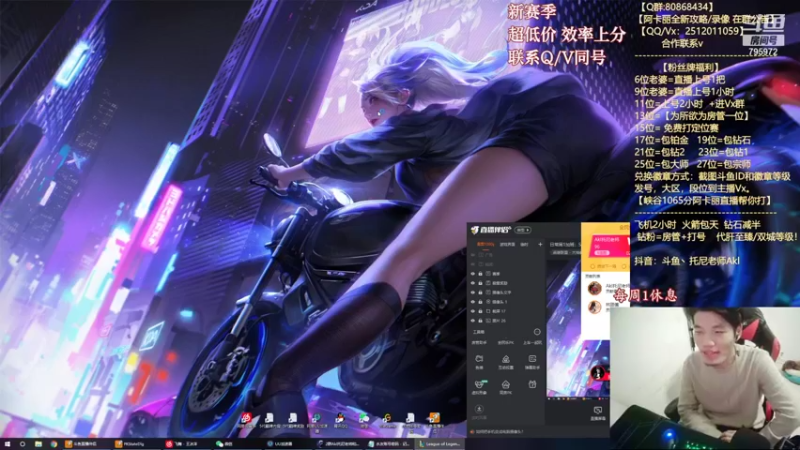
Task: Open the gift box tool icon
Action: click(x=532, y=384)
